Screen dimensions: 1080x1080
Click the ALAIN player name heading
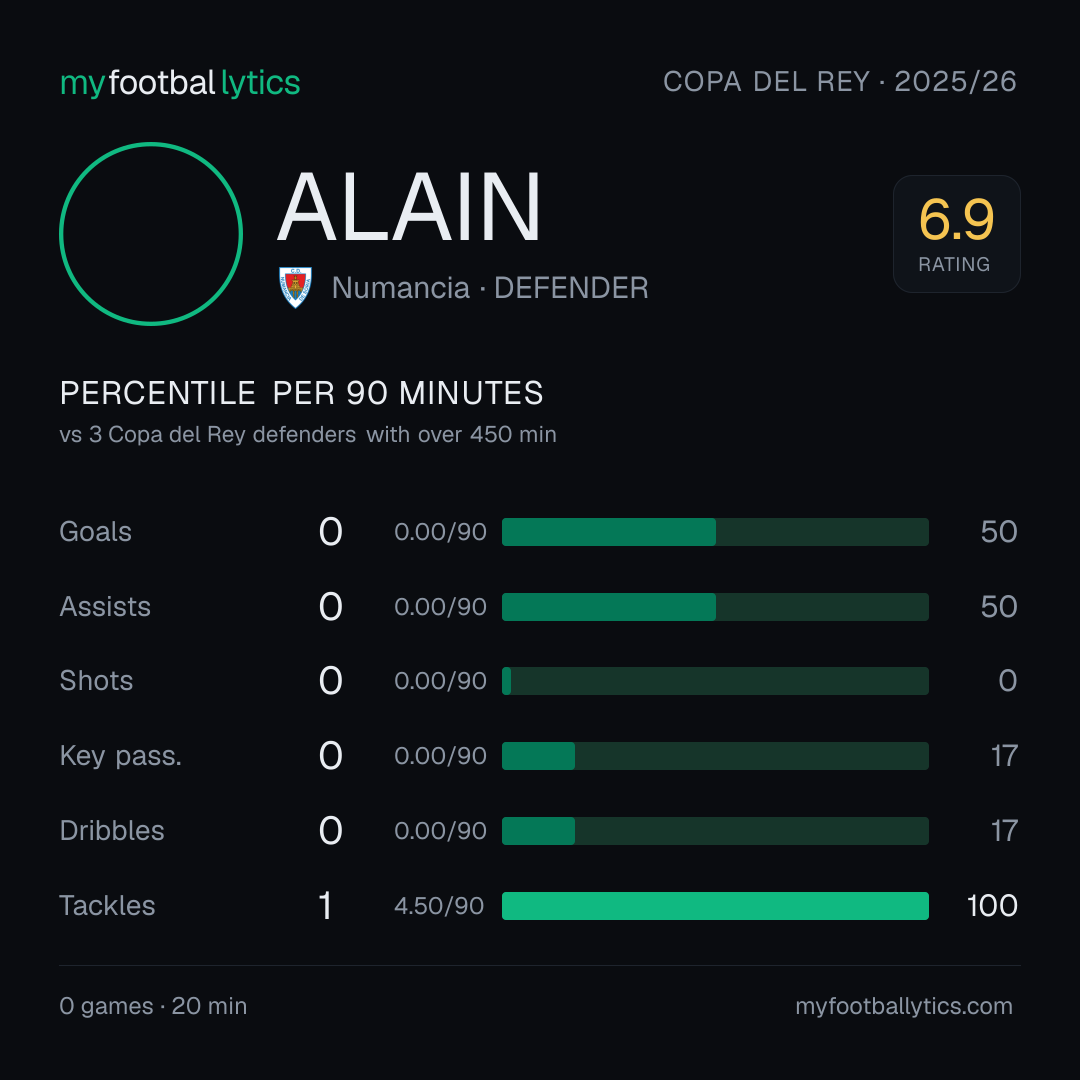coord(409,207)
